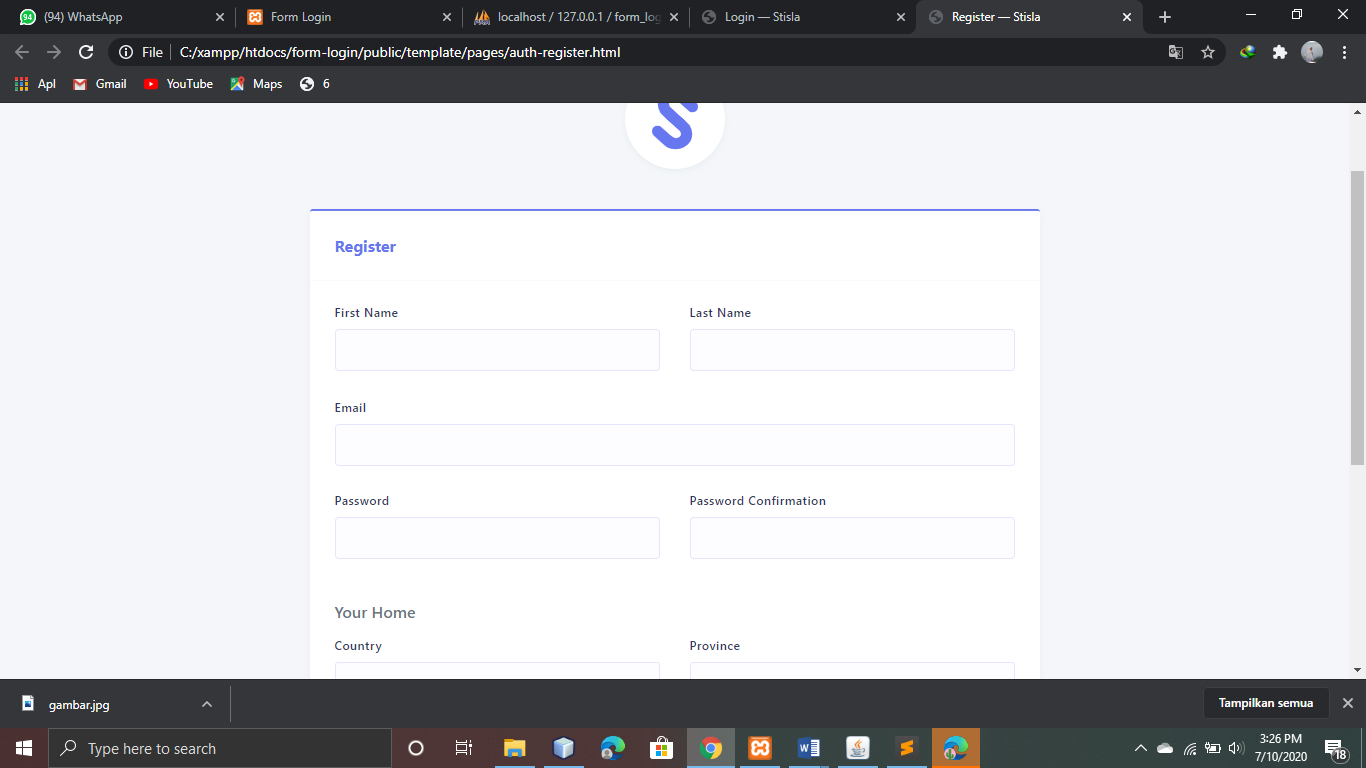Screen dimensions: 1366x768
Task: Open Microsoft Word from the taskbar
Action: pos(809,748)
